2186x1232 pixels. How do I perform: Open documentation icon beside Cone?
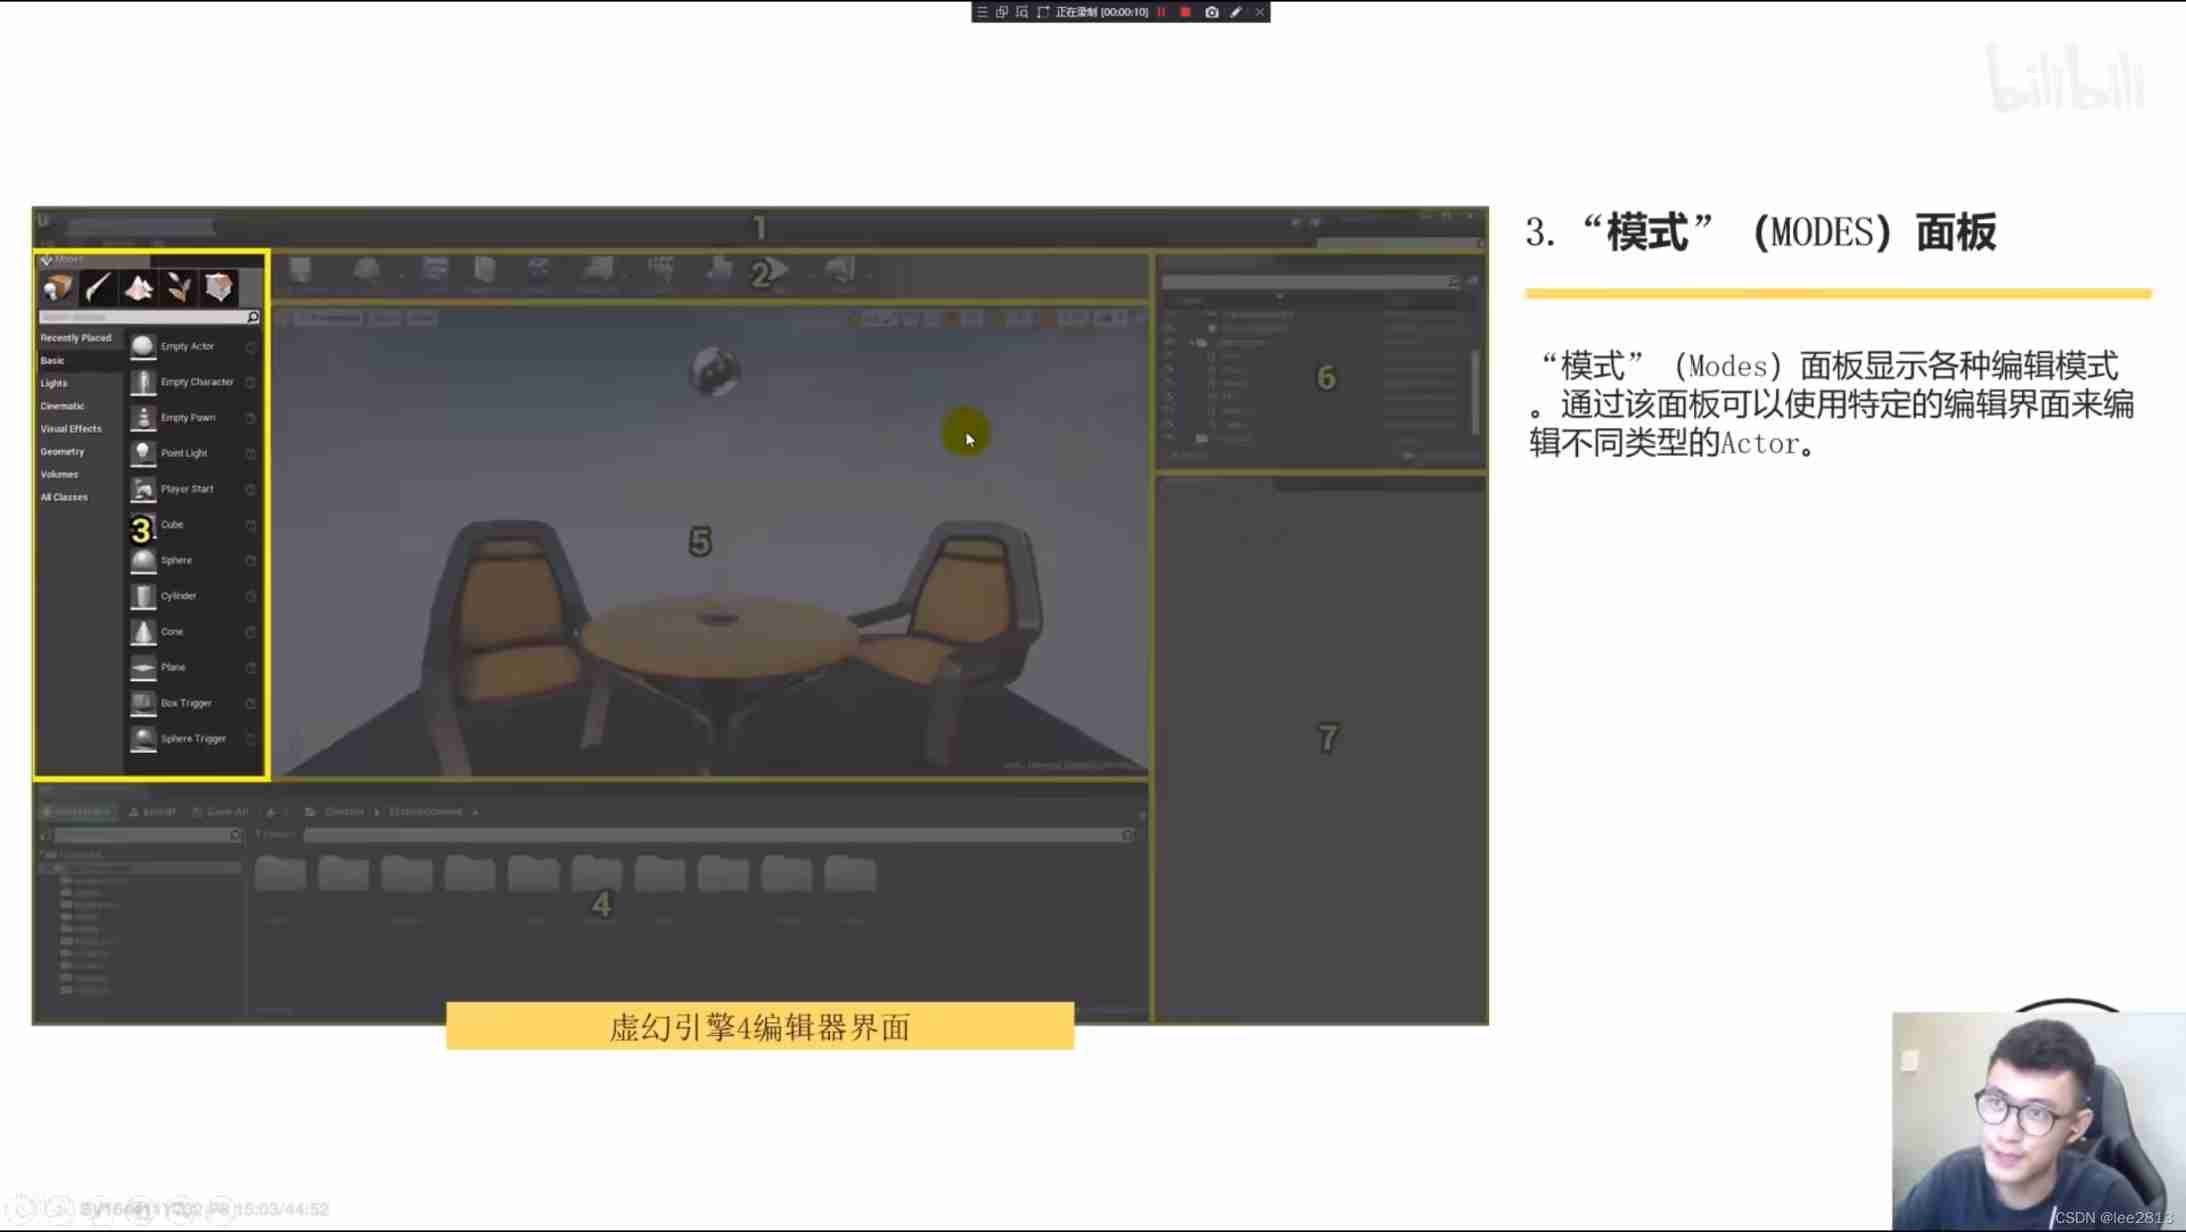pyautogui.click(x=251, y=633)
